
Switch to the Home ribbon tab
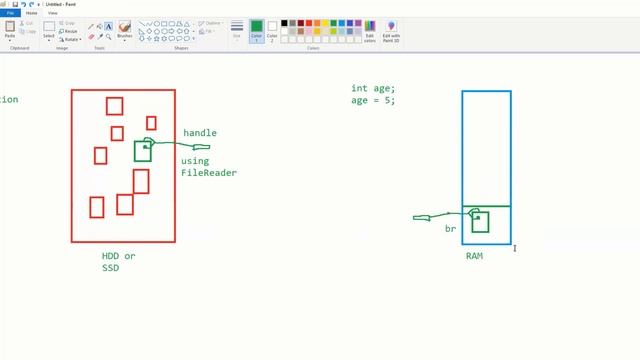coord(31,13)
